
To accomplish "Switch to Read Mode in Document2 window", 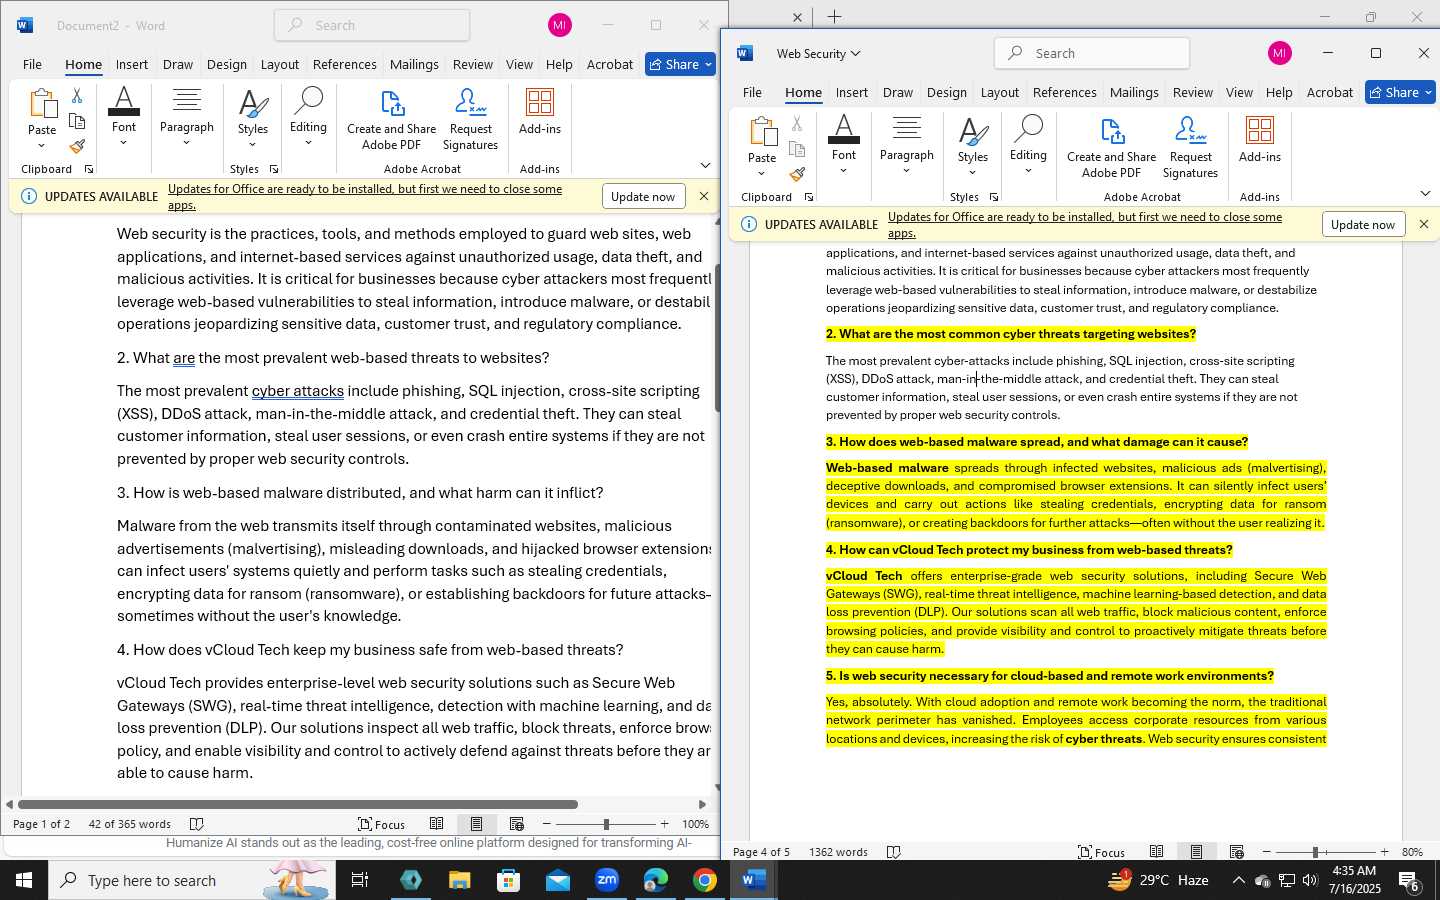I will 436,824.
